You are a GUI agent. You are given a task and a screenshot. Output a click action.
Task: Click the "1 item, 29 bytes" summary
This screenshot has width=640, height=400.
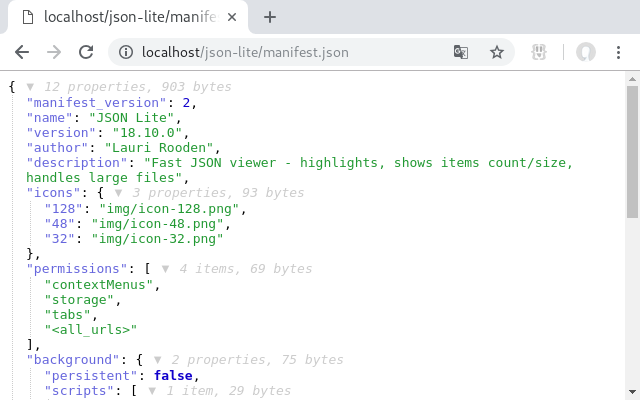point(228,391)
